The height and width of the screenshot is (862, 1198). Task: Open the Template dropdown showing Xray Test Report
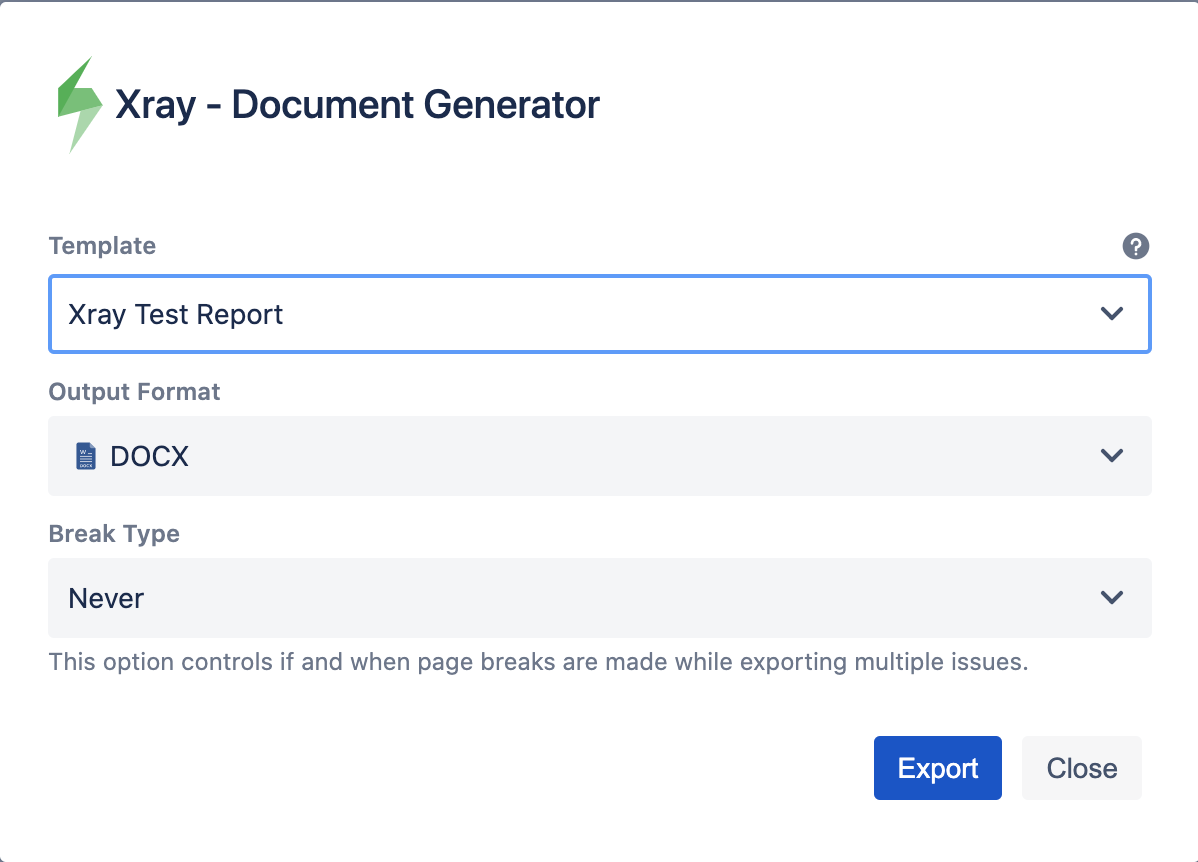(x=600, y=314)
